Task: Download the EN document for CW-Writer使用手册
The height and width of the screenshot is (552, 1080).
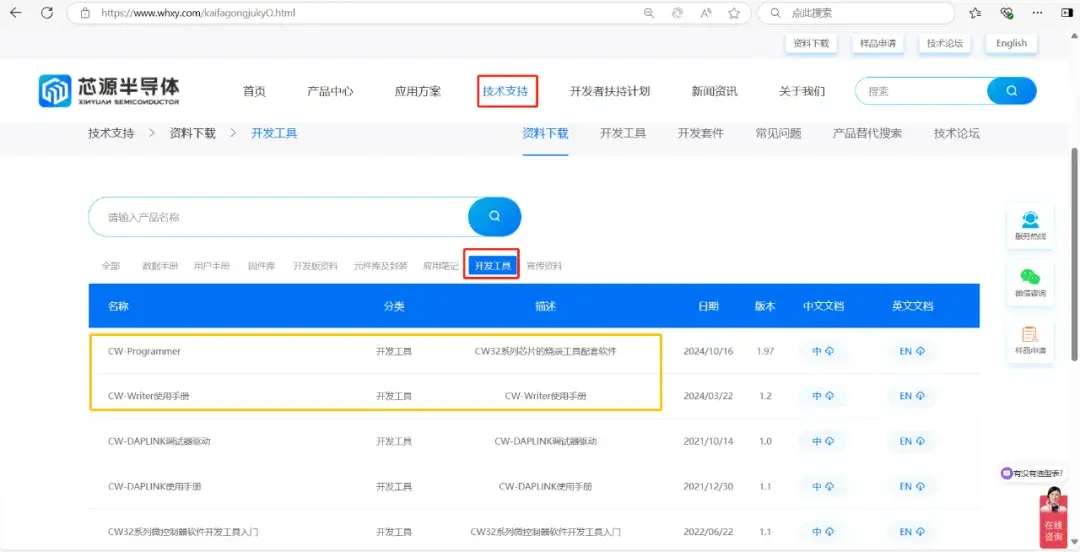Action: (x=912, y=396)
